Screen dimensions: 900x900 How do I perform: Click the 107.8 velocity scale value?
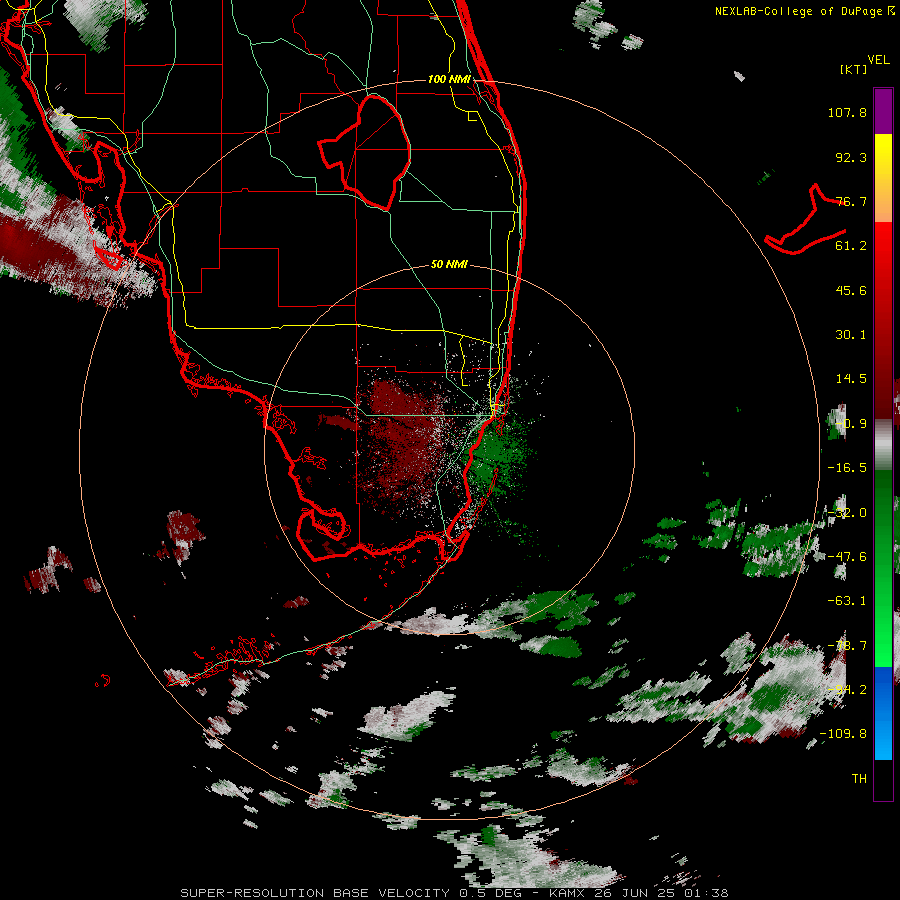(x=847, y=113)
